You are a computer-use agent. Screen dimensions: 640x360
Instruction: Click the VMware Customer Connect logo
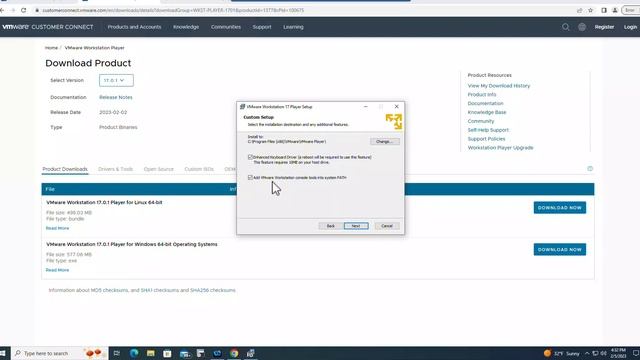(x=48, y=27)
